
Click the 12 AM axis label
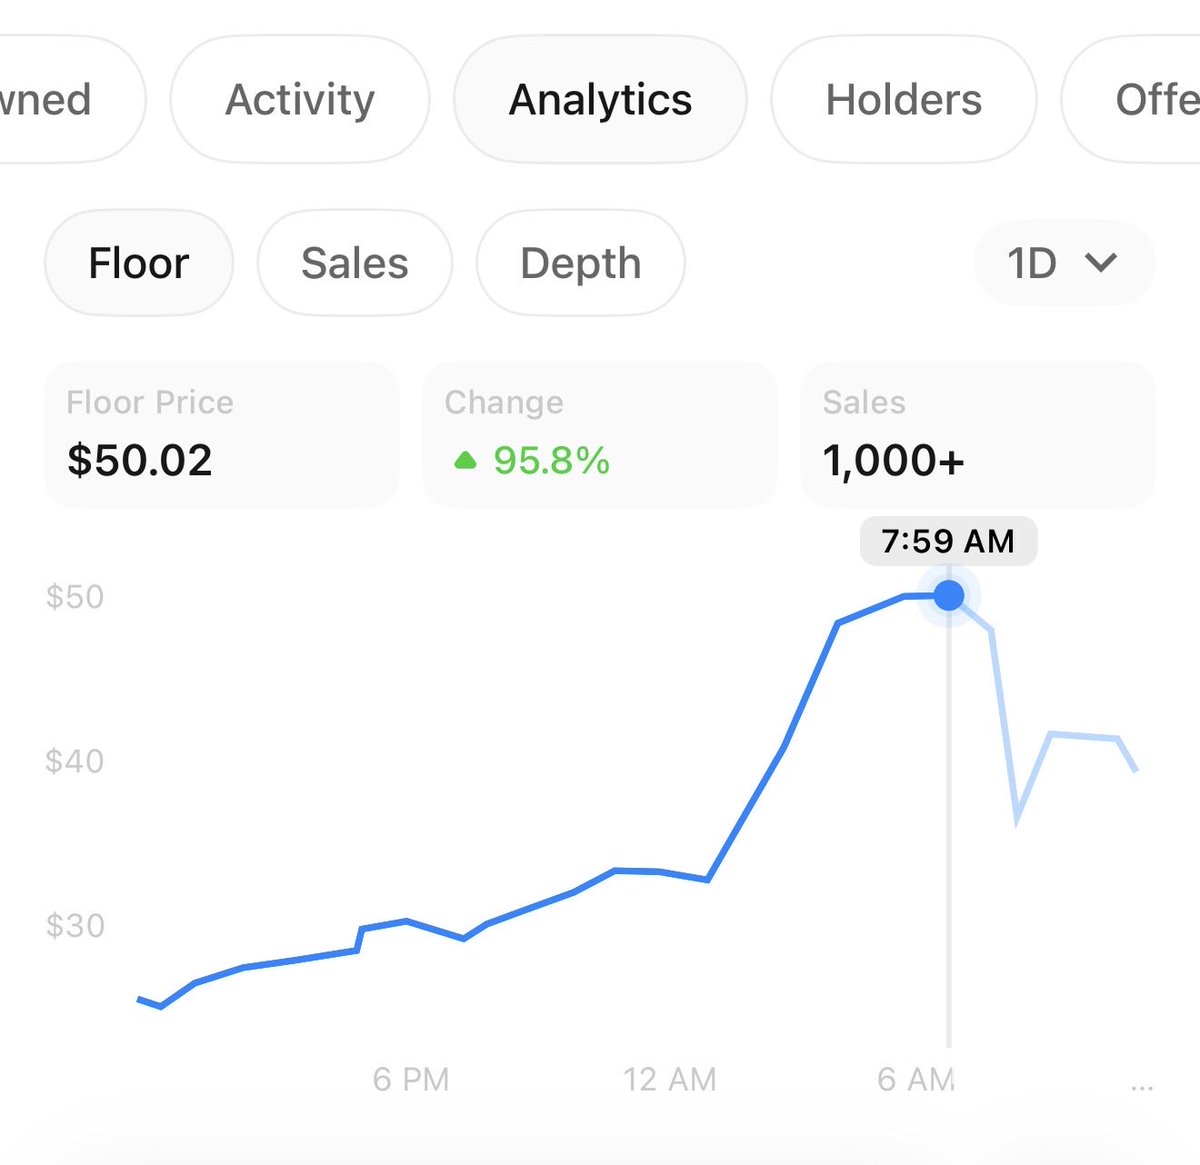[x=670, y=1080]
